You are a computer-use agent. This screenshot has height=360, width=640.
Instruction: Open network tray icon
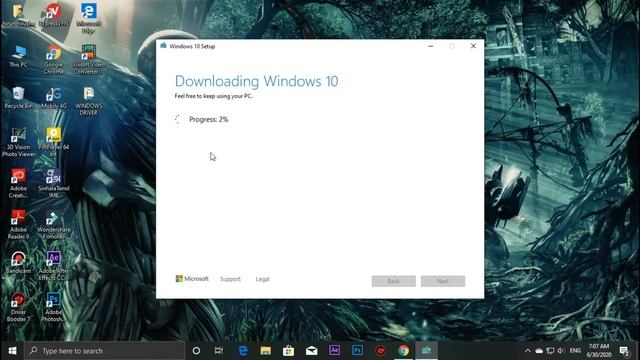pos(550,351)
